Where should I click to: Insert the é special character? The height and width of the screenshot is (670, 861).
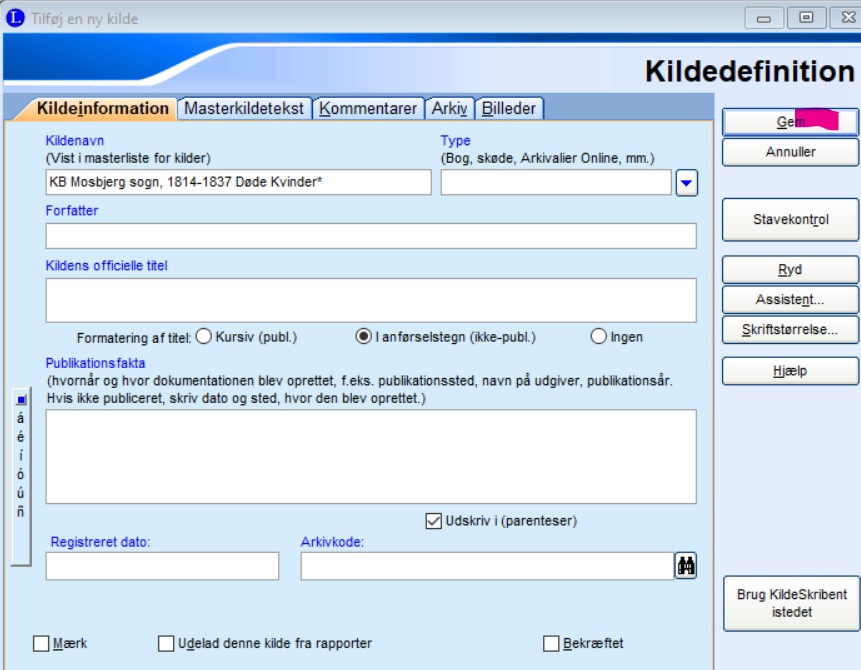pos(21,437)
